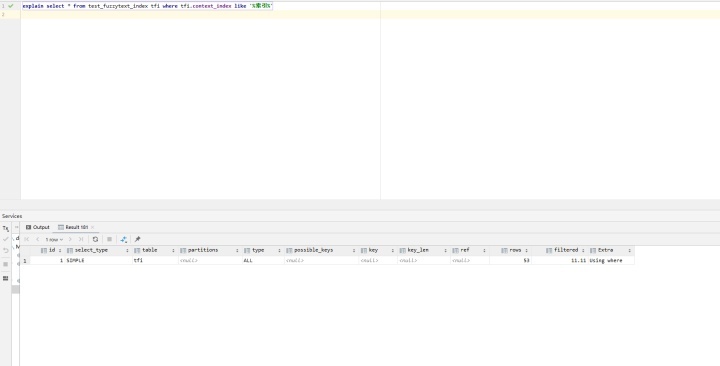Sort by the partitions column header

click(209, 250)
